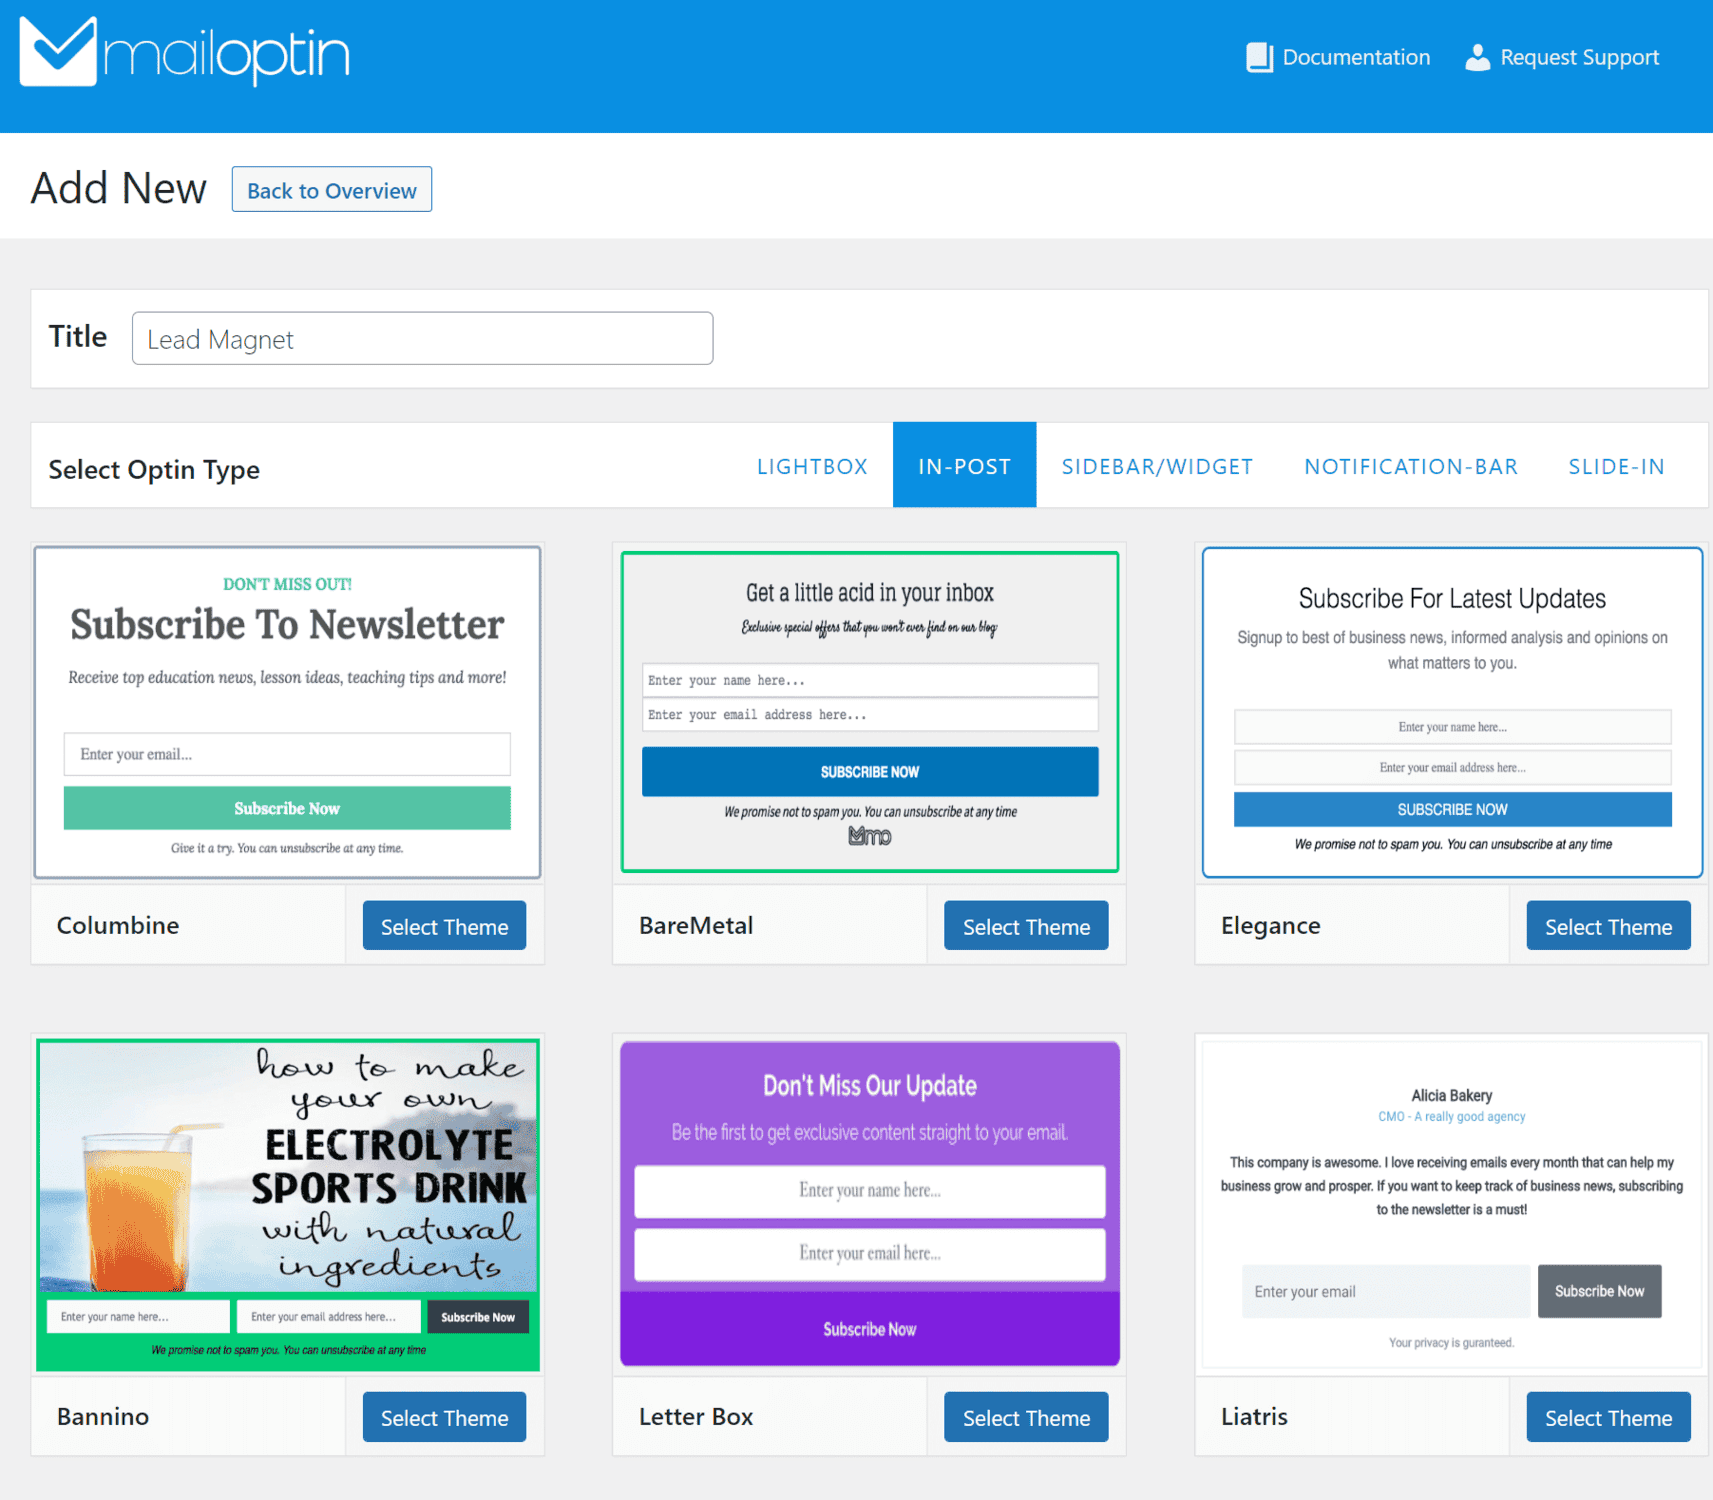1713x1500 pixels.
Task: Choose Select Theme under Bannino
Action: click(x=444, y=1417)
